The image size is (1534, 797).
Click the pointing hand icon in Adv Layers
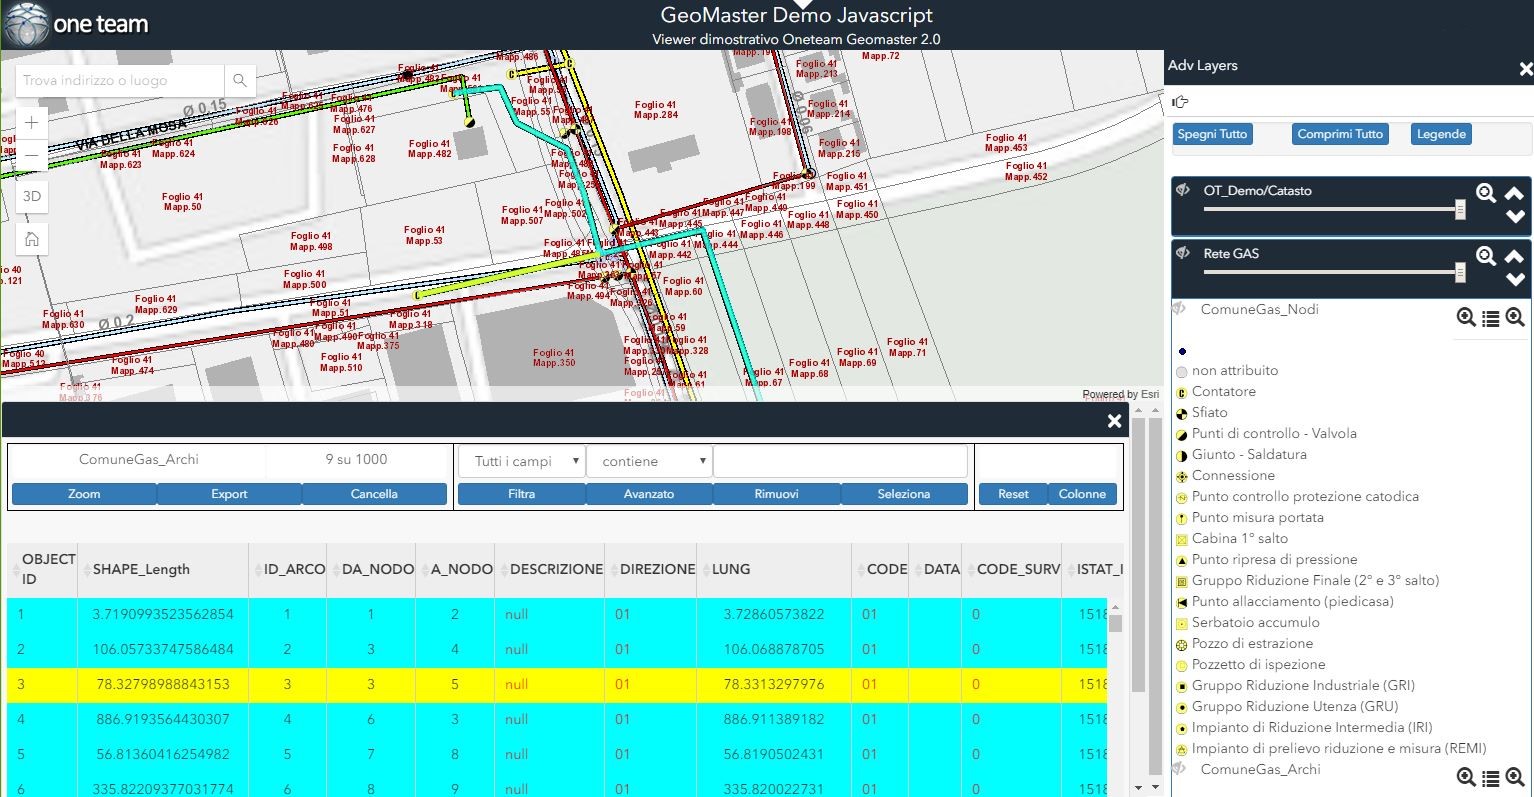point(1180,101)
